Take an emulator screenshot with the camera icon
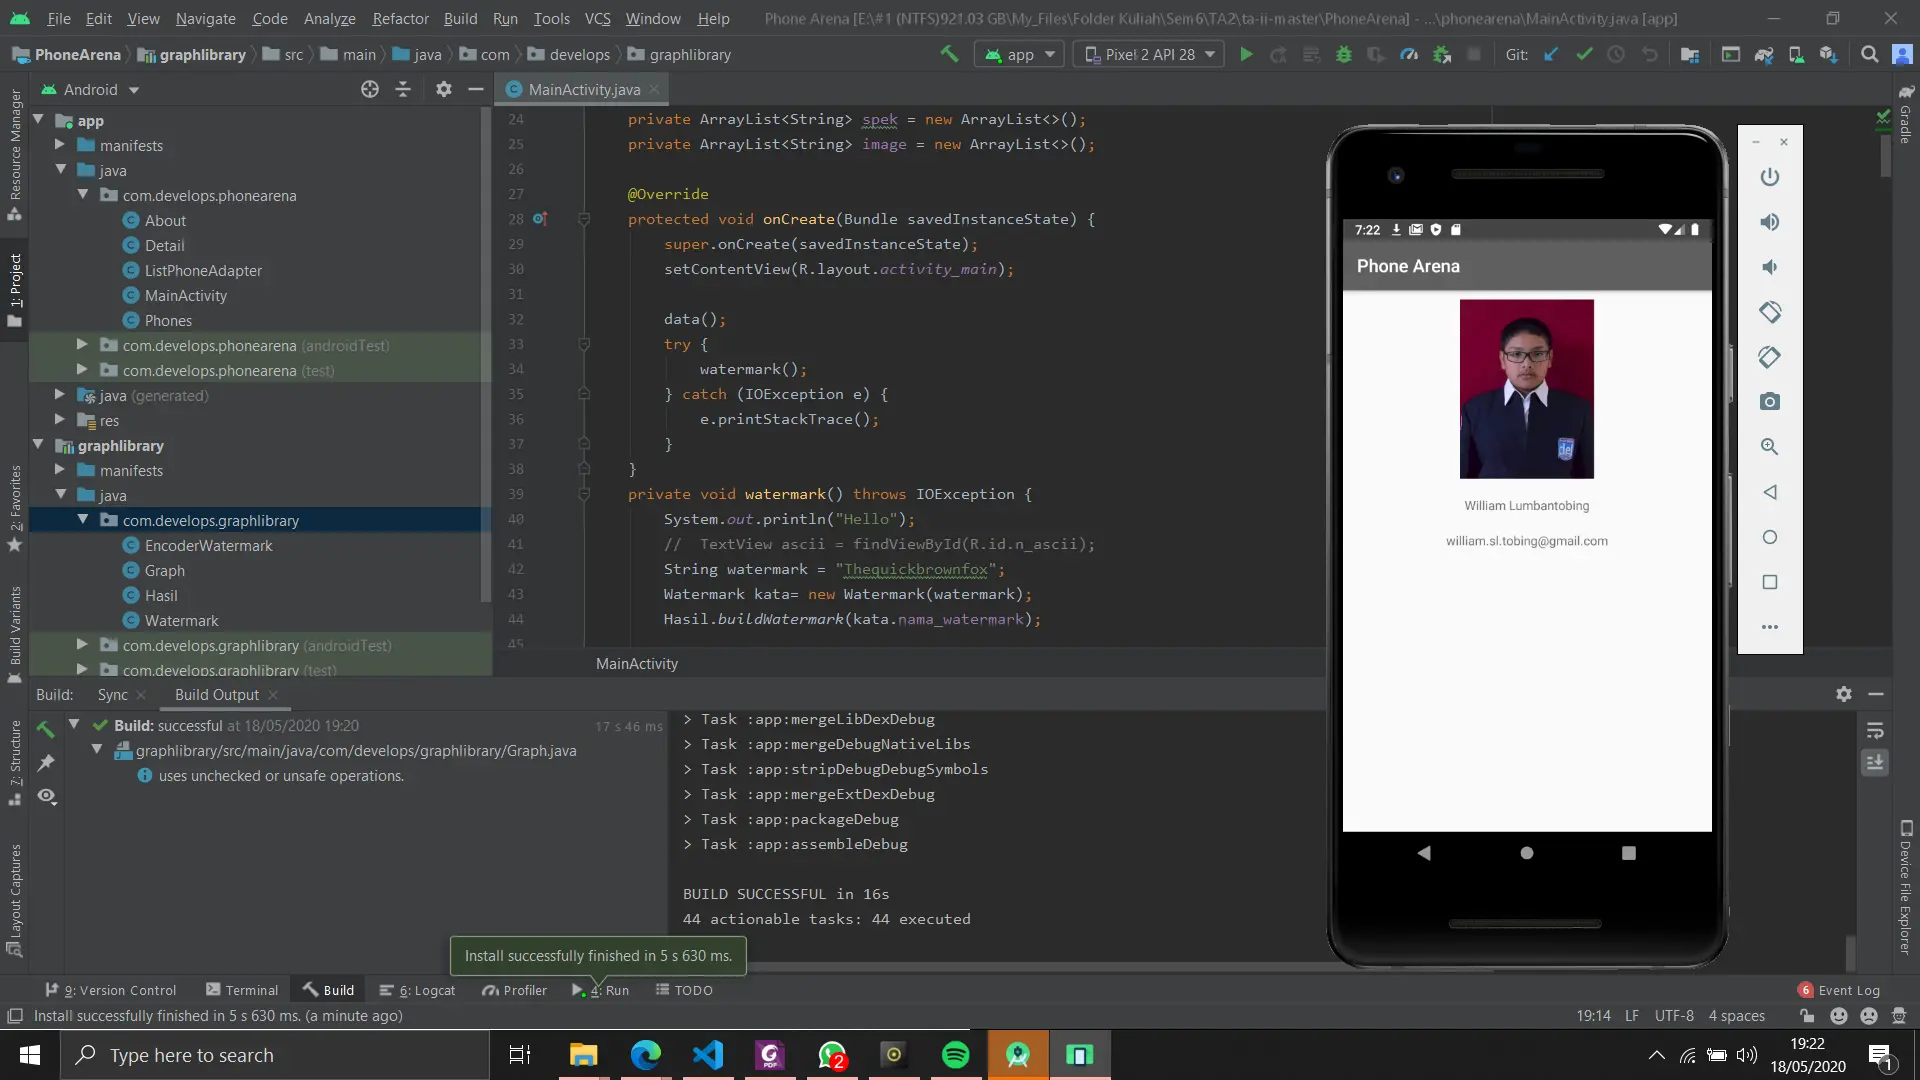This screenshot has width=1920, height=1080. [1769, 402]
